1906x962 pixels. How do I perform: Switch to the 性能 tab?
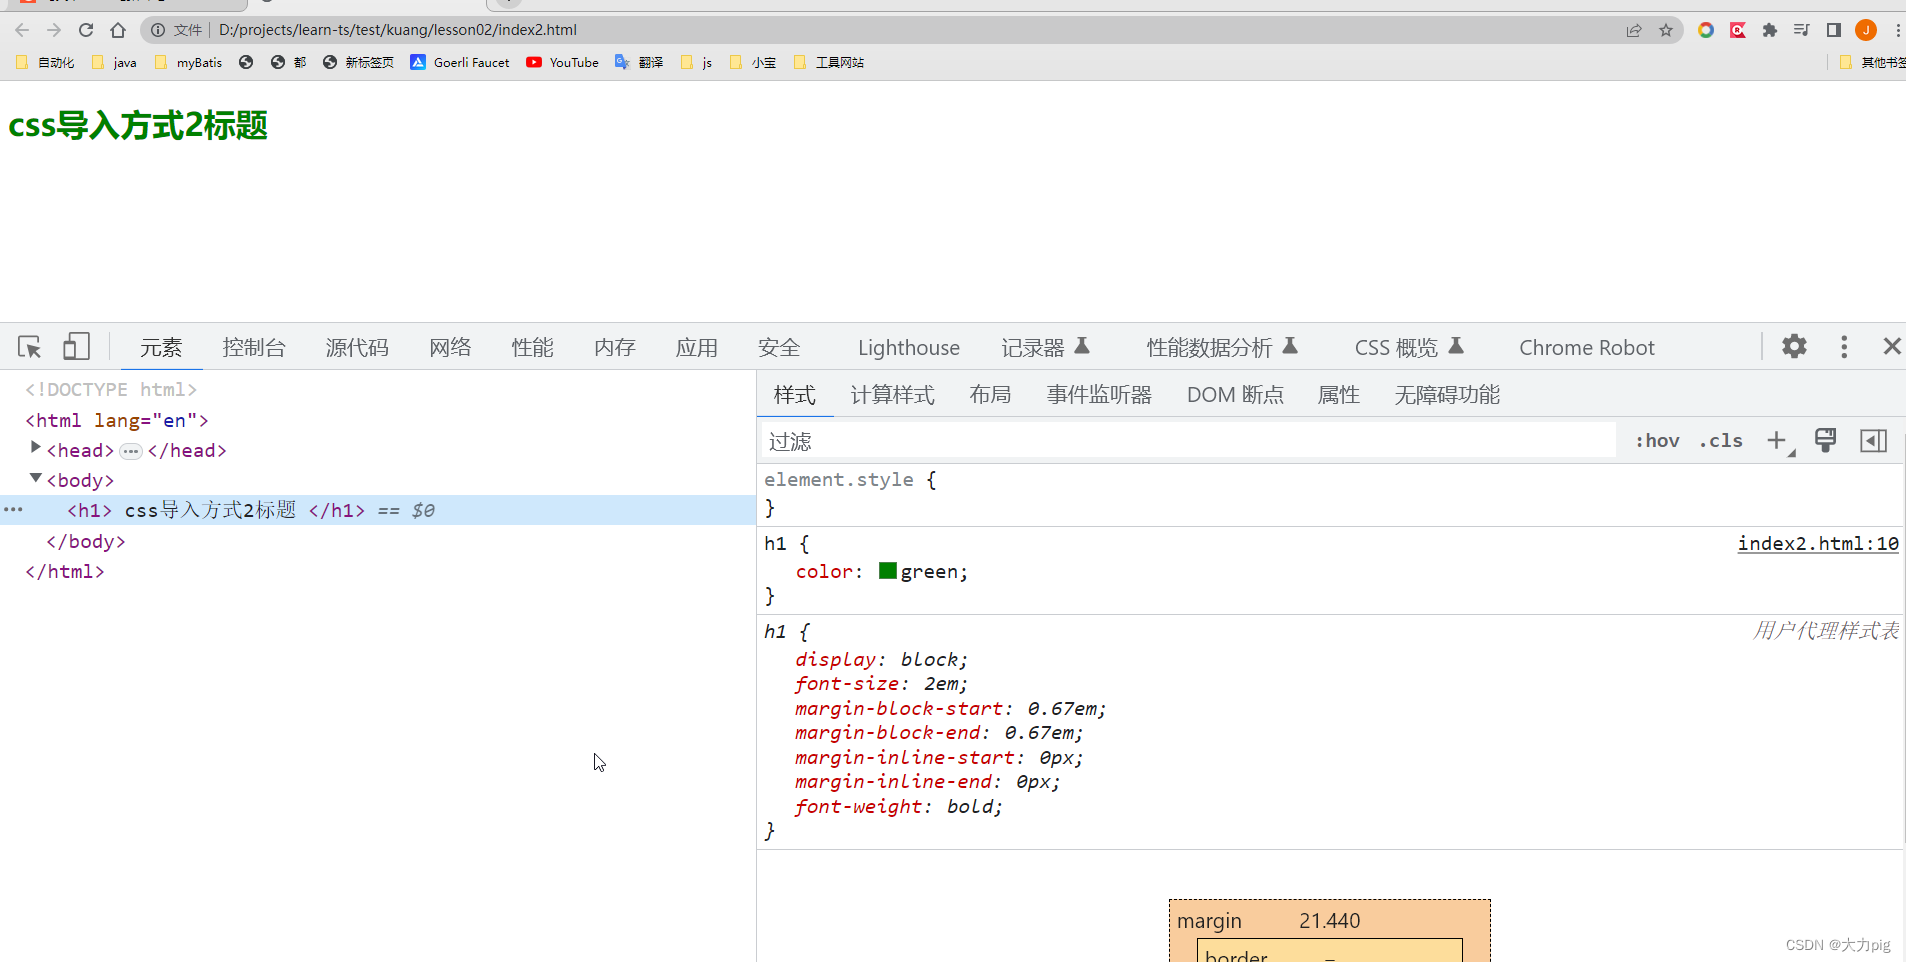(532, 347)
